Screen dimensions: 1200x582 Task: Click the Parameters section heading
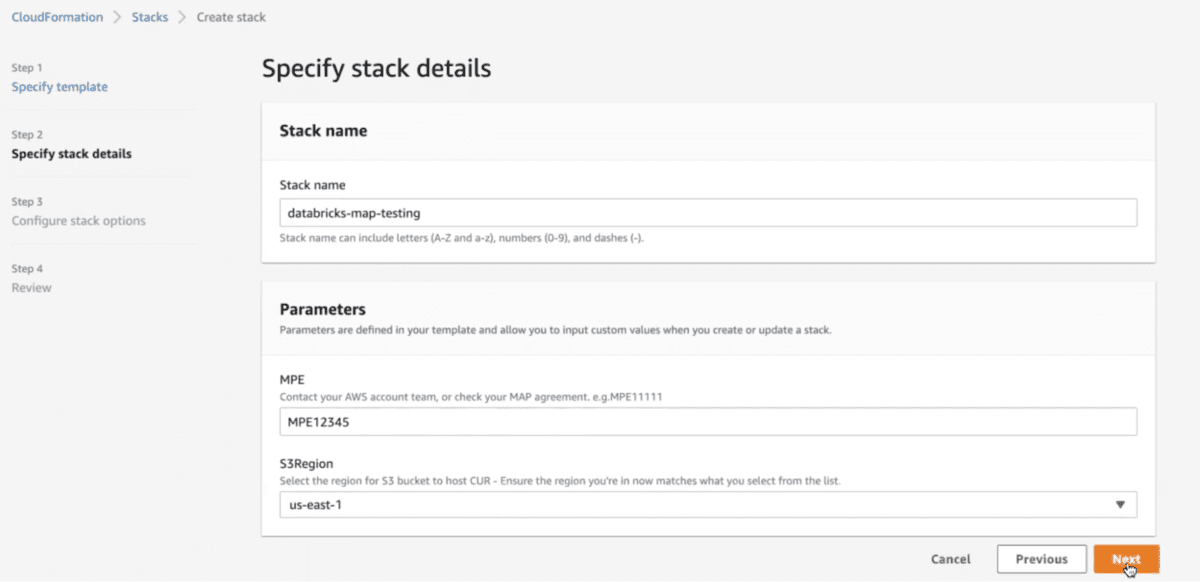(x=322, y=309)
